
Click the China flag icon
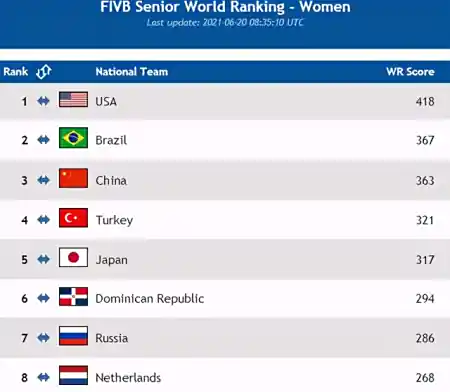point(73,178)
